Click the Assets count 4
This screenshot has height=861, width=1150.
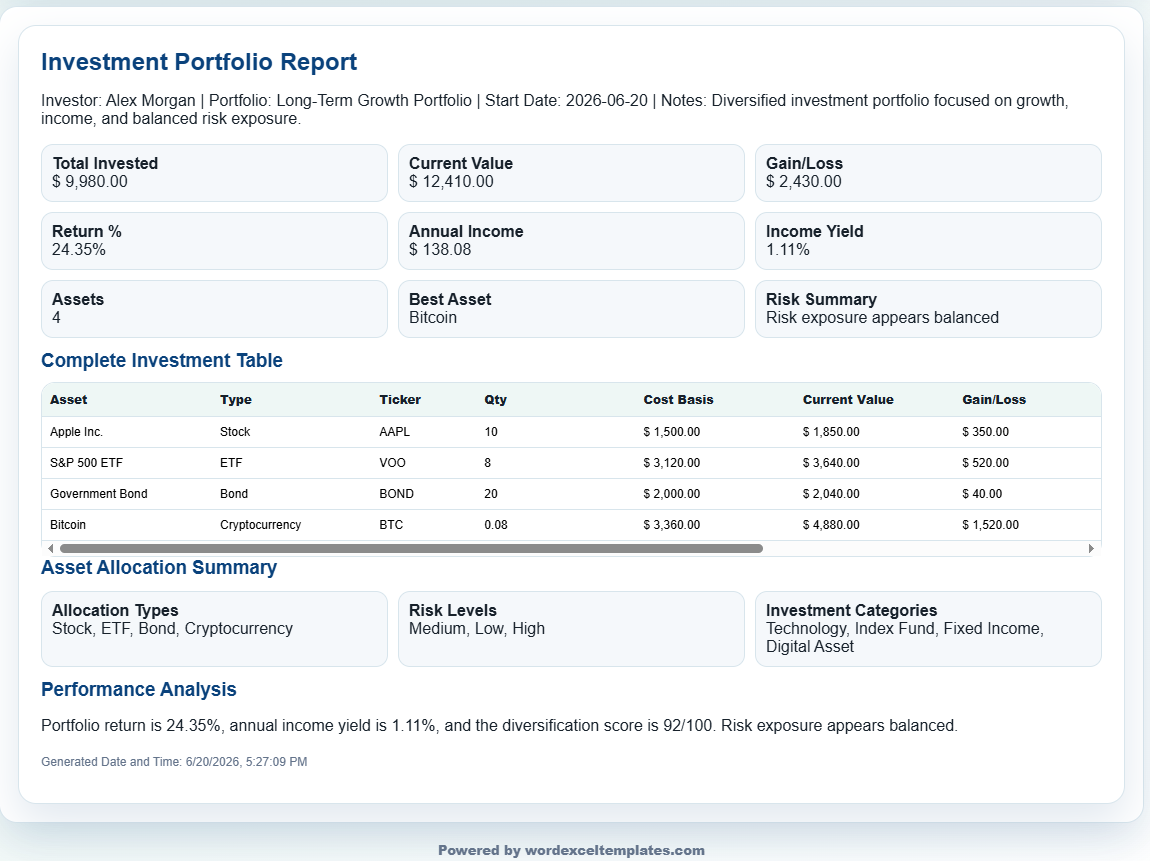point(56,318)
